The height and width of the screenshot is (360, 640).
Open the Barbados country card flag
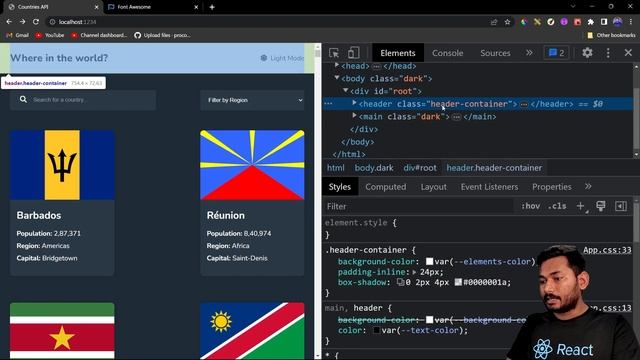pos(62,165)
